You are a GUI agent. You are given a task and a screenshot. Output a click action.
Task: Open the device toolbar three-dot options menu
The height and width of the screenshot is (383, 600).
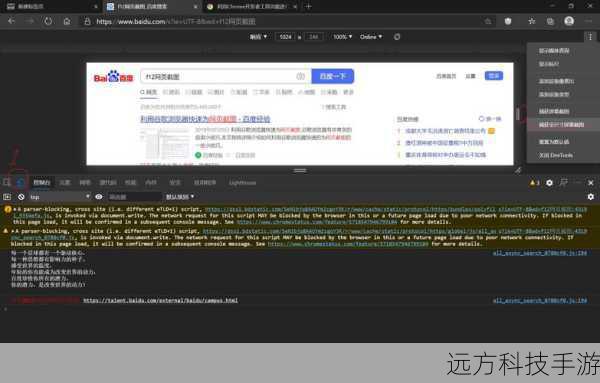click(x=590, y=37)
